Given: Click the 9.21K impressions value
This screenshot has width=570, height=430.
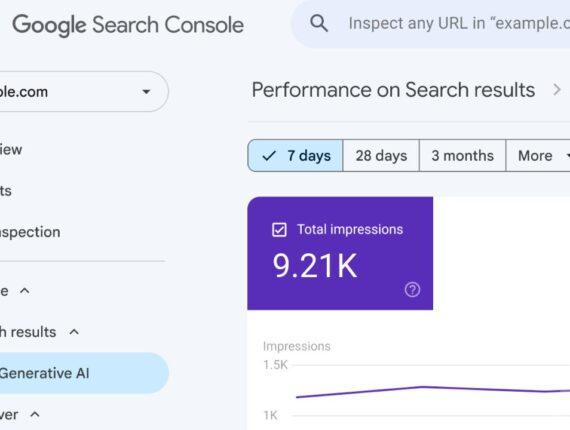Looking at the screenshot, I should pyautogui.click(x=315, y=266).
